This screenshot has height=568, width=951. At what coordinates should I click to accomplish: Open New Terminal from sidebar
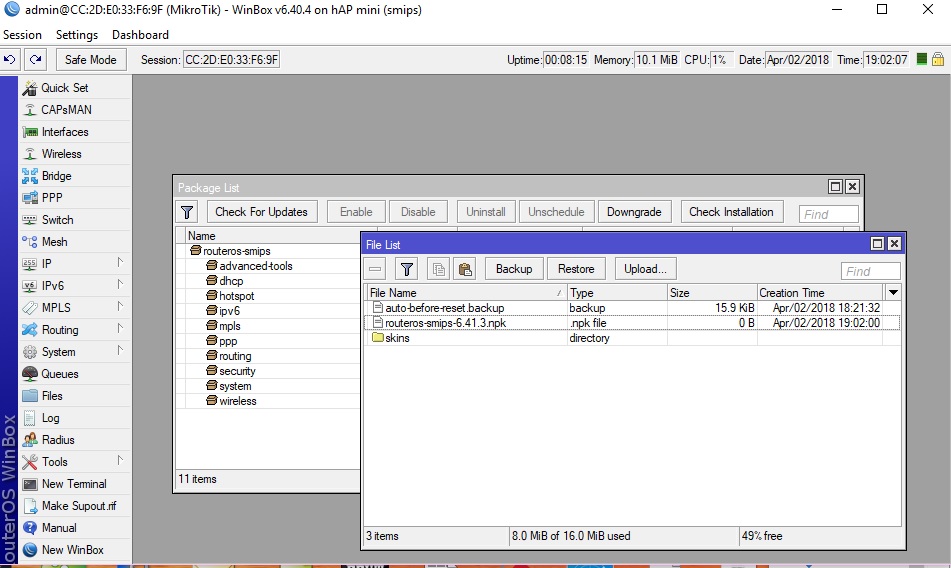click(73, 484)
